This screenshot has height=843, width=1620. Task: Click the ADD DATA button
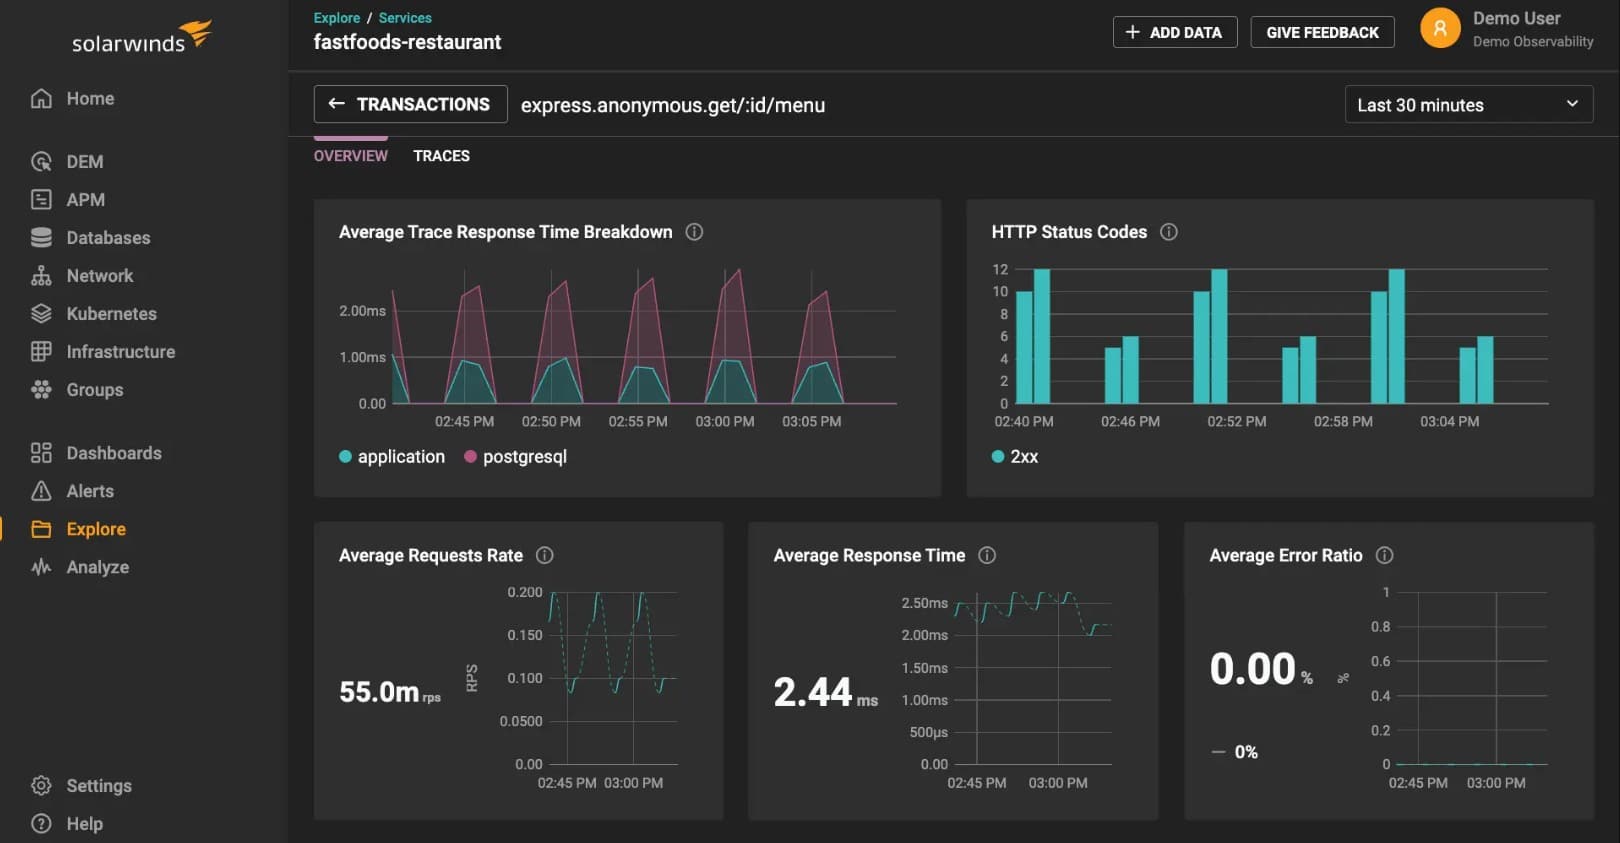tap(1175, 32)
